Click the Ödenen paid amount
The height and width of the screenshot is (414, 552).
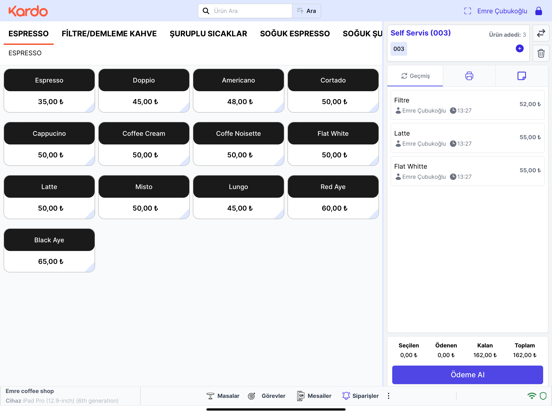[x=446, y=355]
